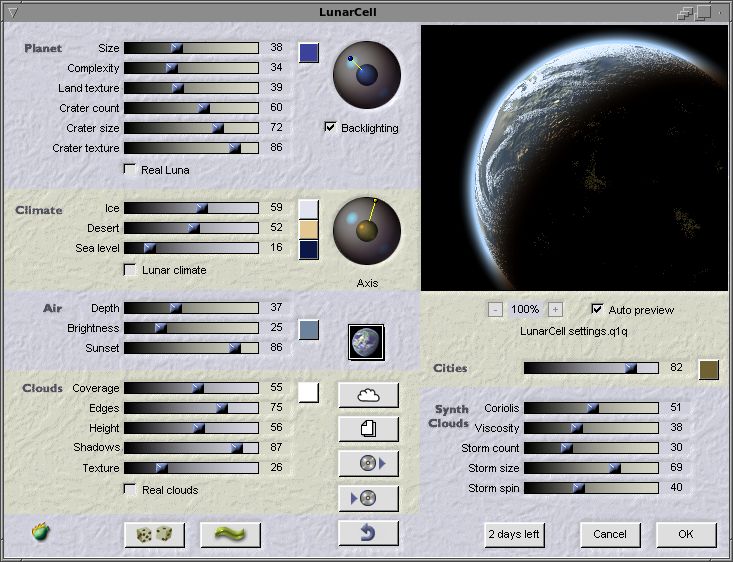Click the green wave button

point(230,534)
